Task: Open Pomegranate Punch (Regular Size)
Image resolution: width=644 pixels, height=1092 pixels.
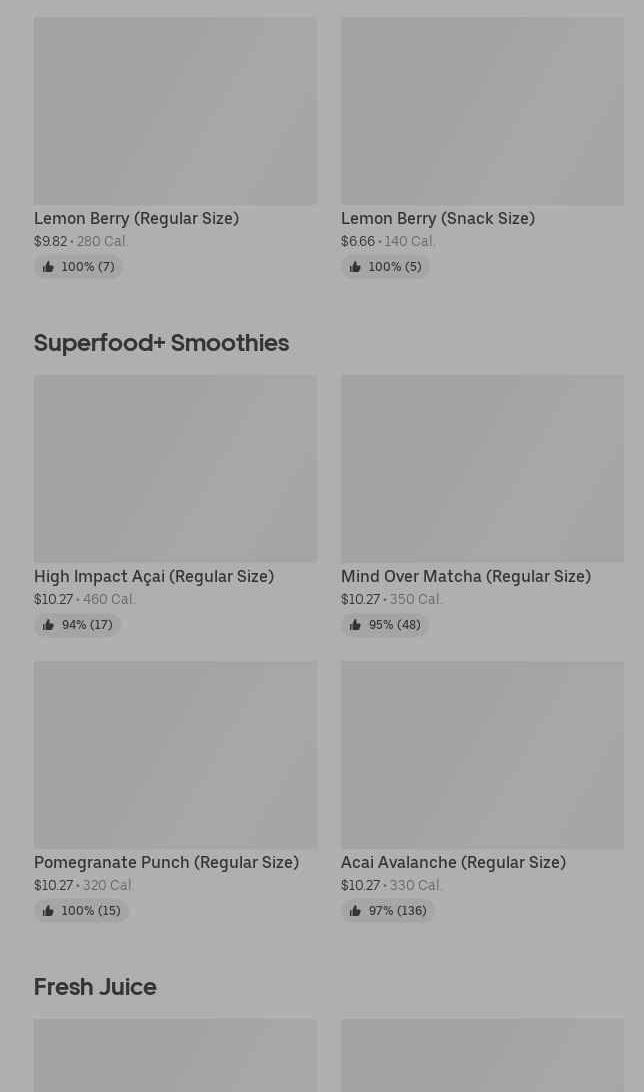Action: tap(166, 862)
